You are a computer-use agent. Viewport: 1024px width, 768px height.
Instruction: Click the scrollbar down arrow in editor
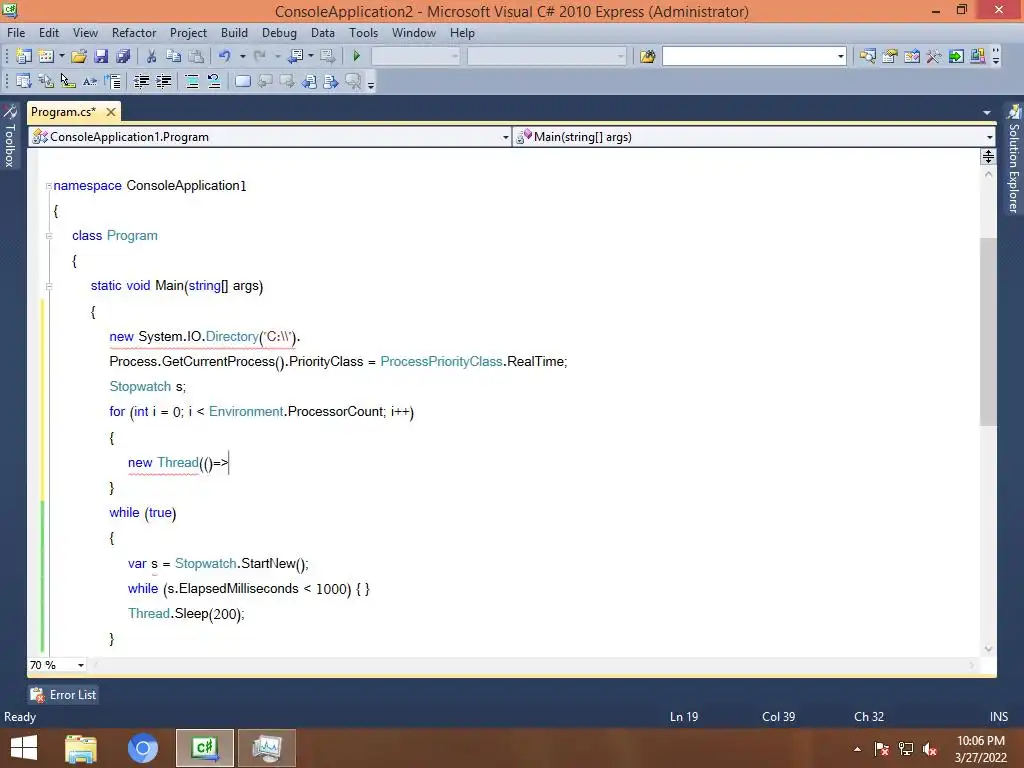988,649
